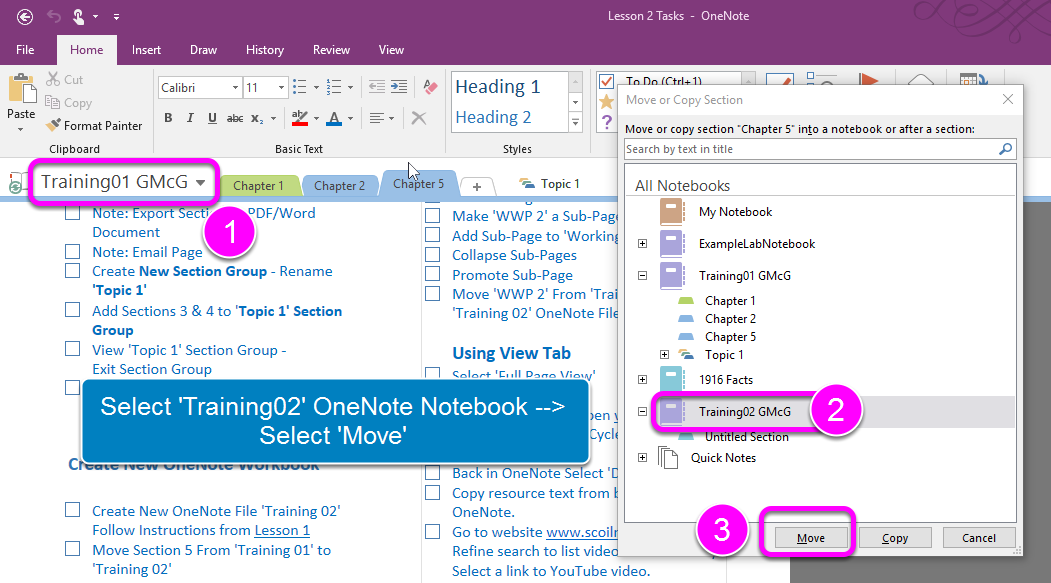Insert a bulleted list

click(300, 87)
